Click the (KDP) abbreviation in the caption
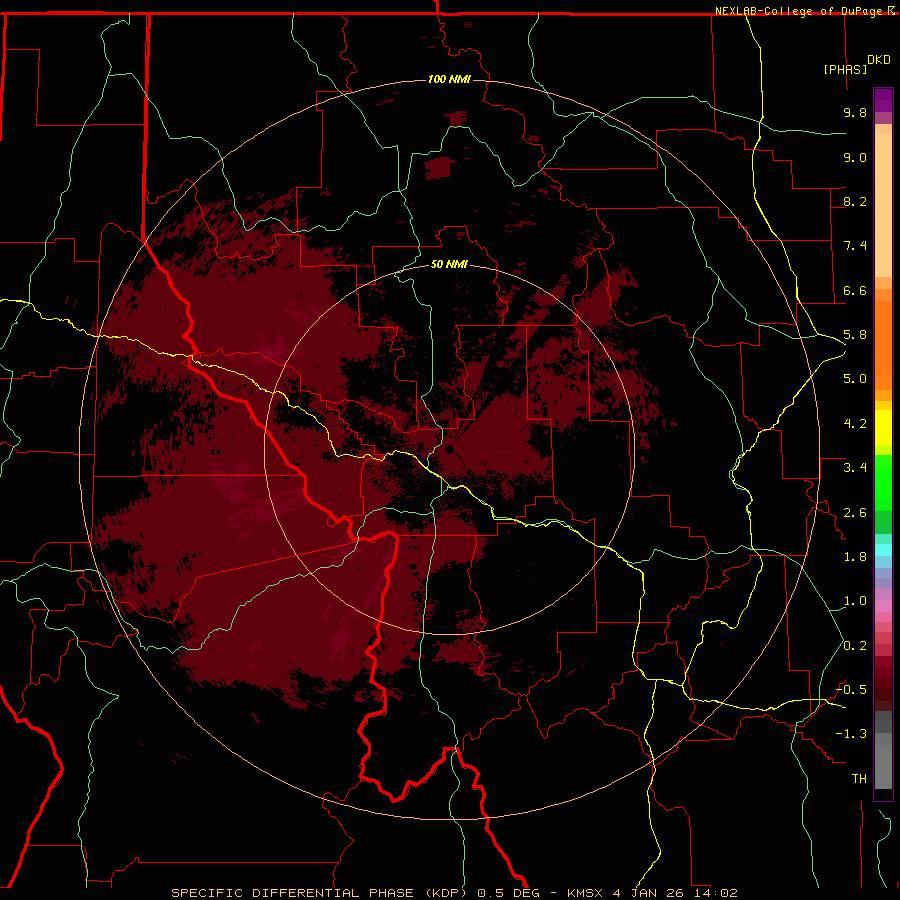 [x=448, y=893]
